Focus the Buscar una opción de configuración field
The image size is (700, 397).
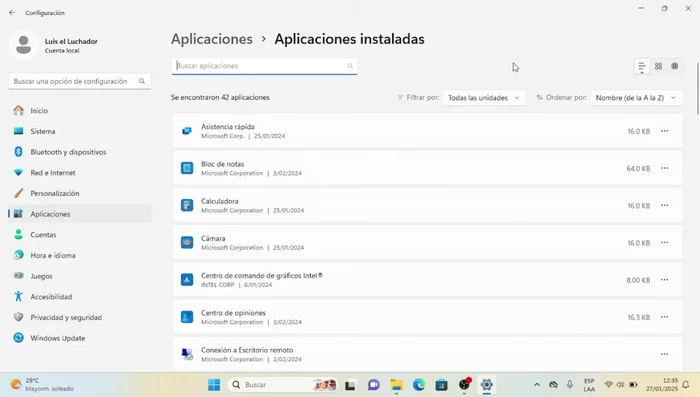(79, 81)
